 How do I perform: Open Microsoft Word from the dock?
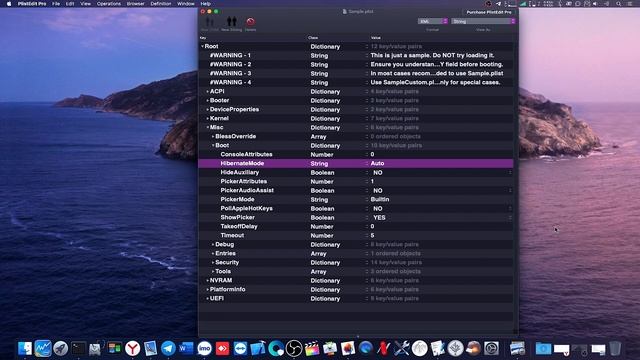(x=186, y=349)
